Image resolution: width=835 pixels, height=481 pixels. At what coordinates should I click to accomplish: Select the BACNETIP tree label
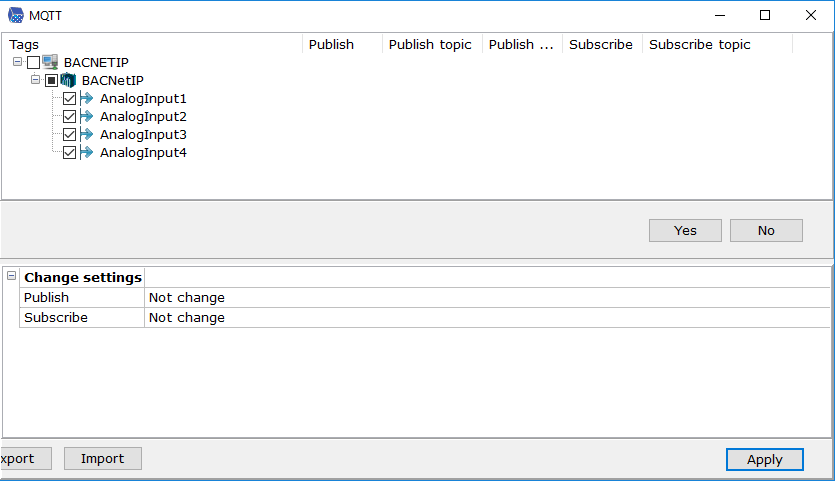(x=96, y=63)
